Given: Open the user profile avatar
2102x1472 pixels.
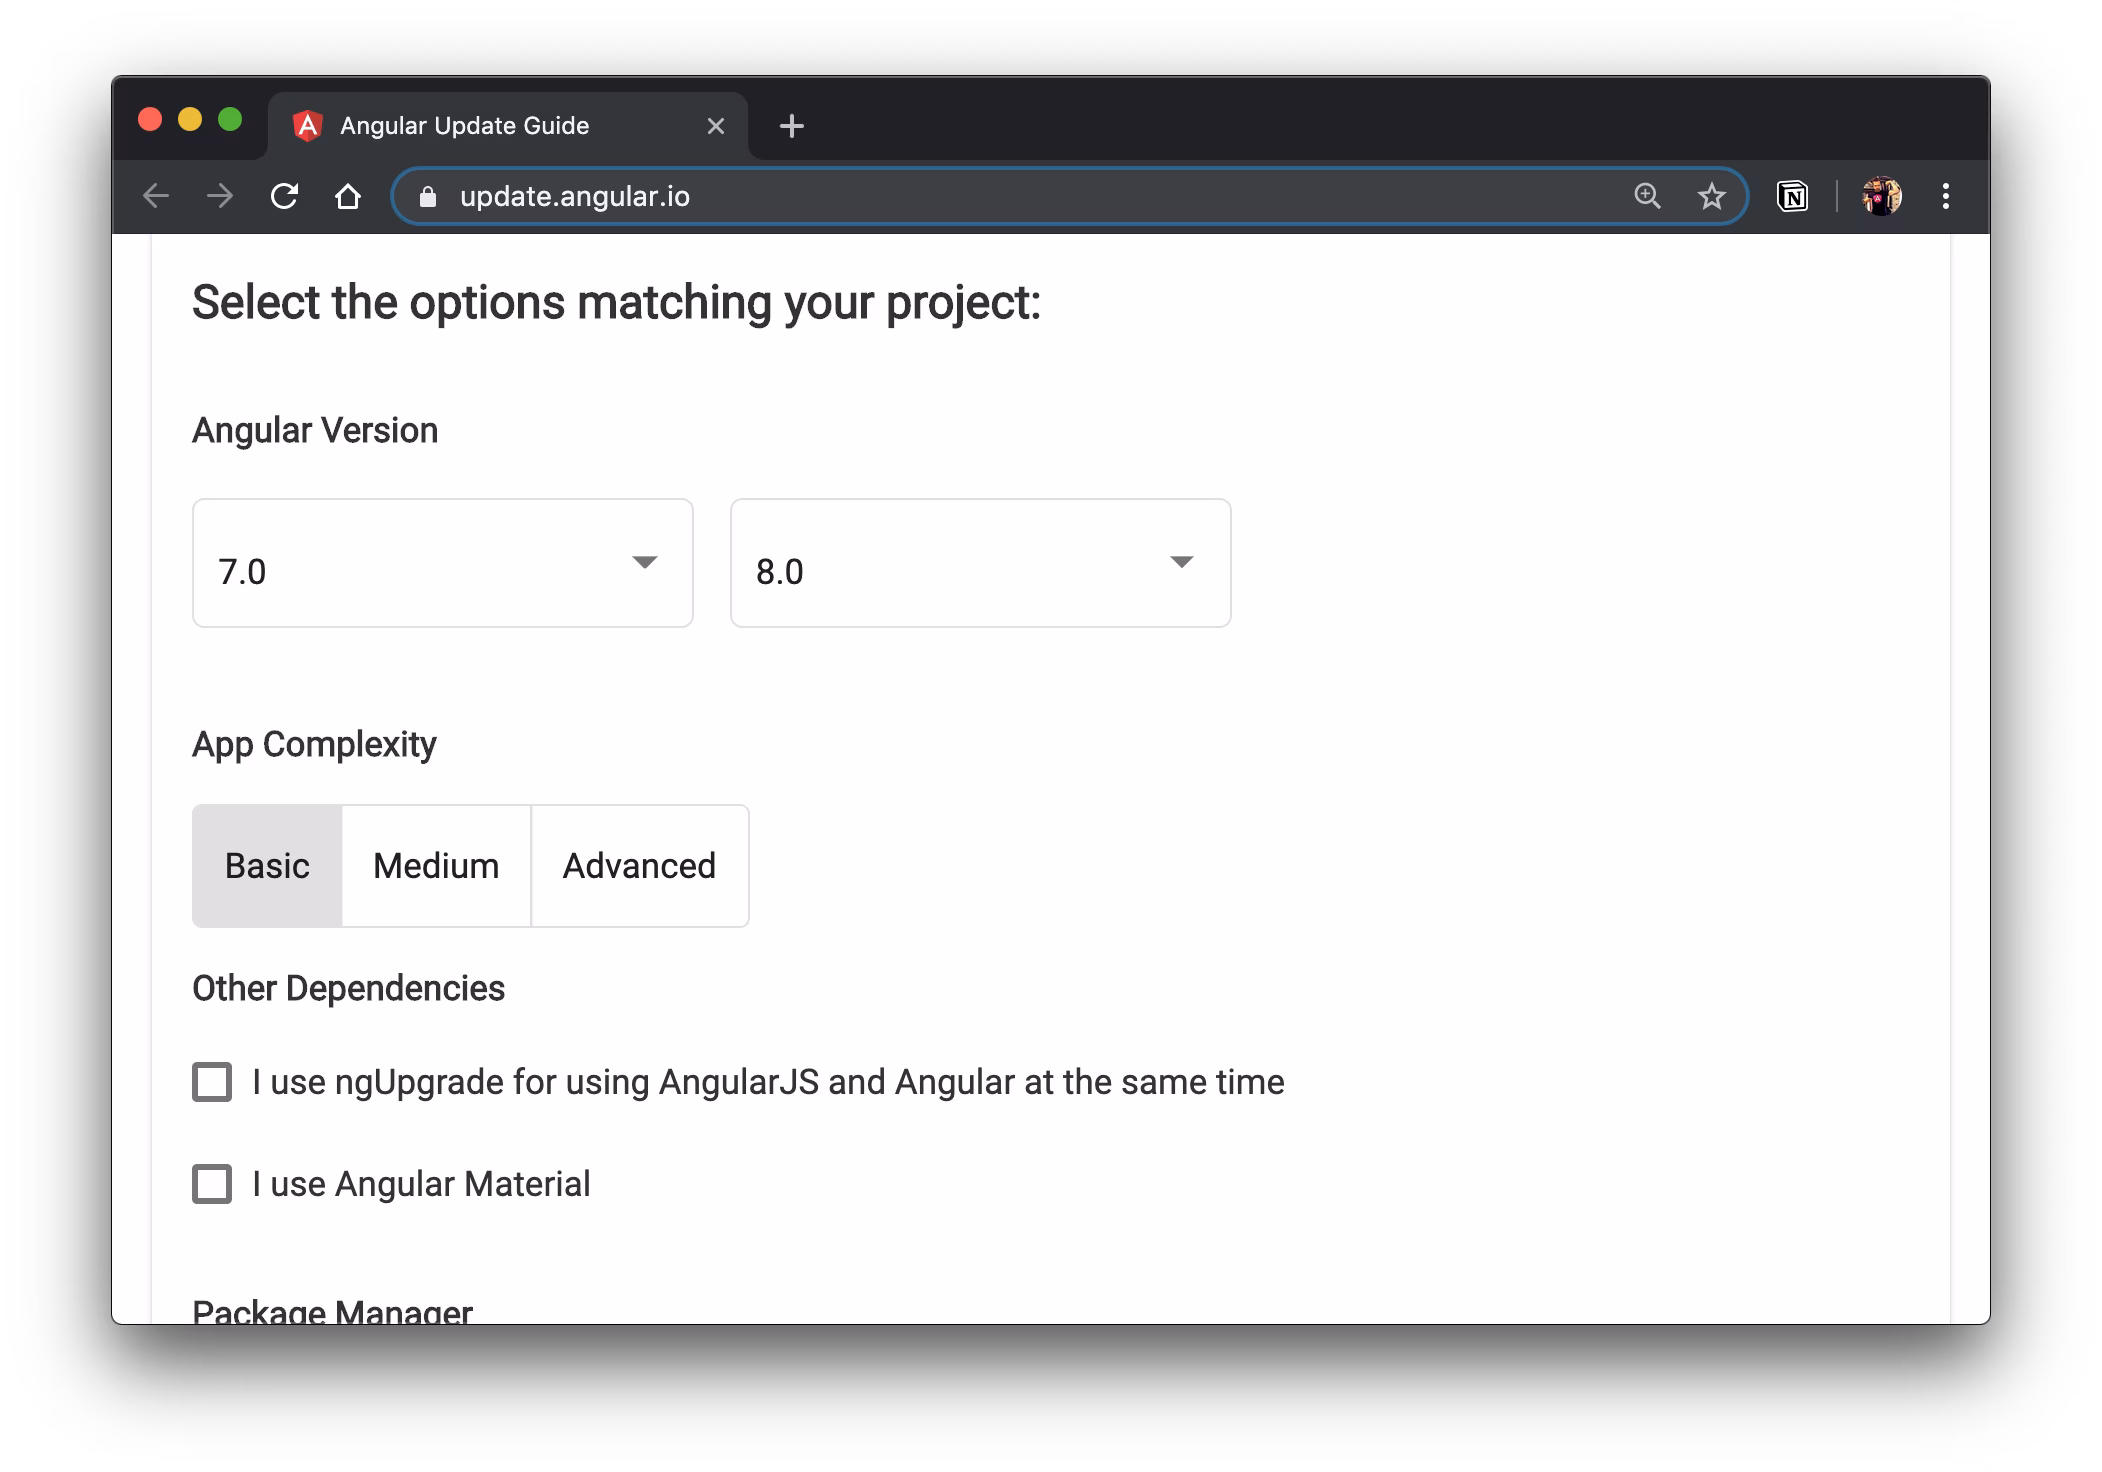Looking at the screenshot, I should coord(1881,196).
